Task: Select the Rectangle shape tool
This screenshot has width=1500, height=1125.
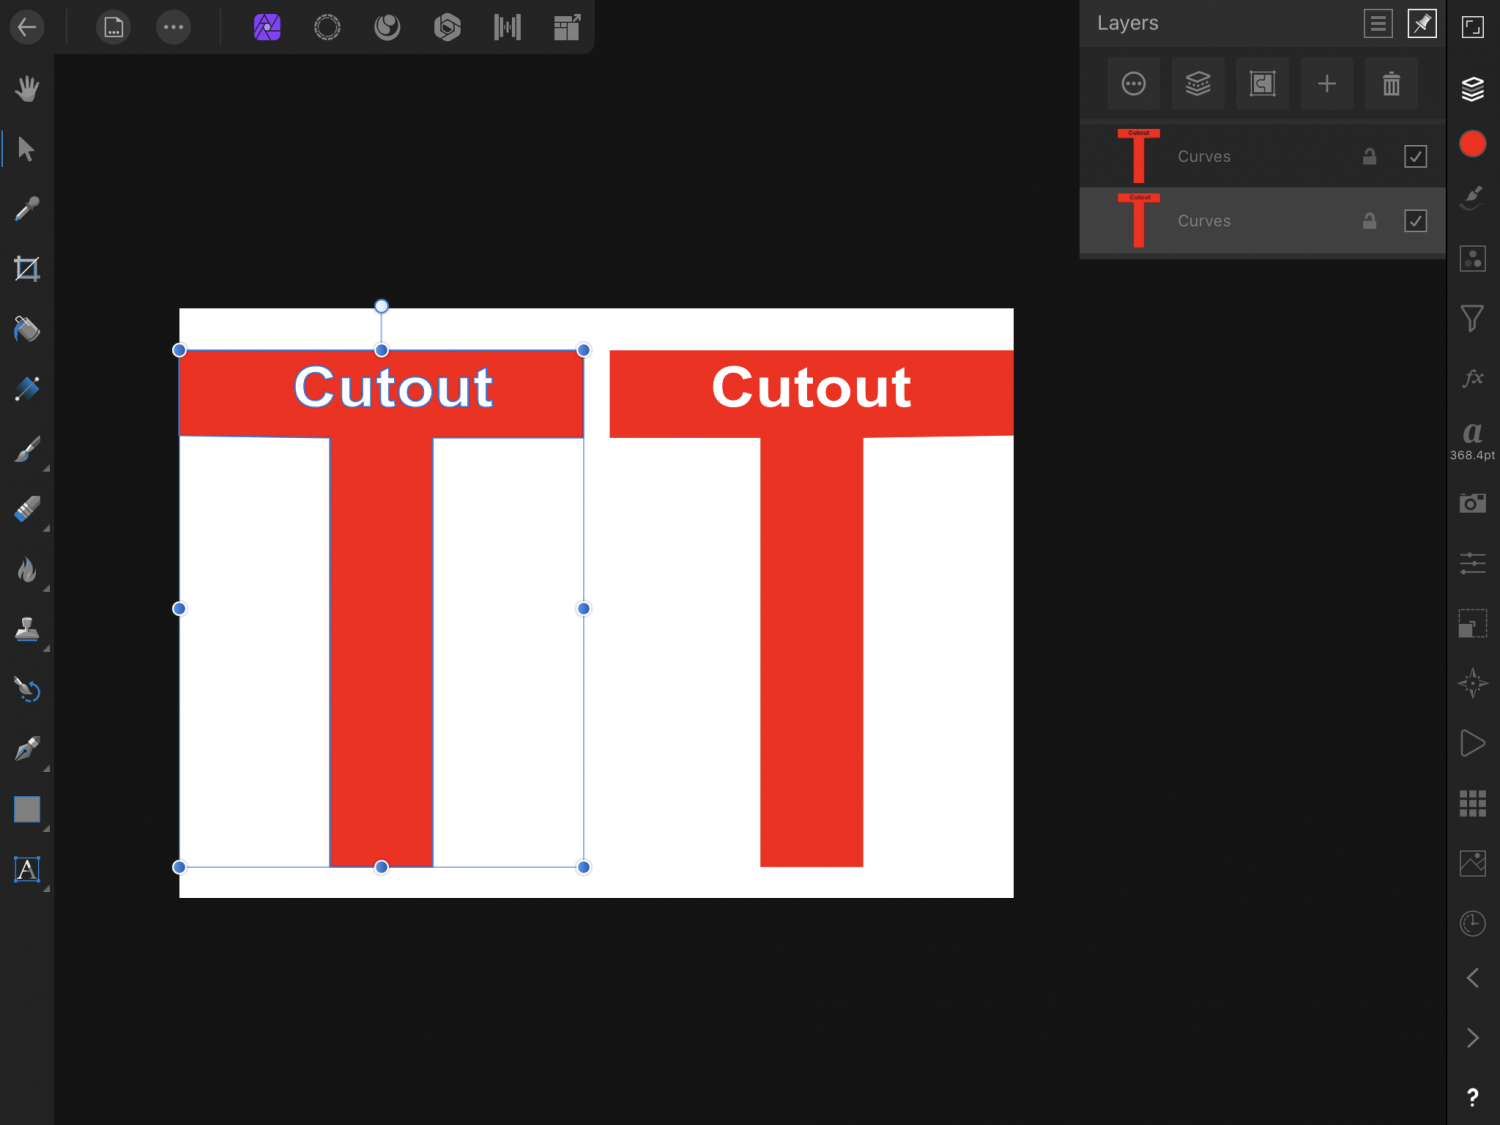Action: click(27, 809)
